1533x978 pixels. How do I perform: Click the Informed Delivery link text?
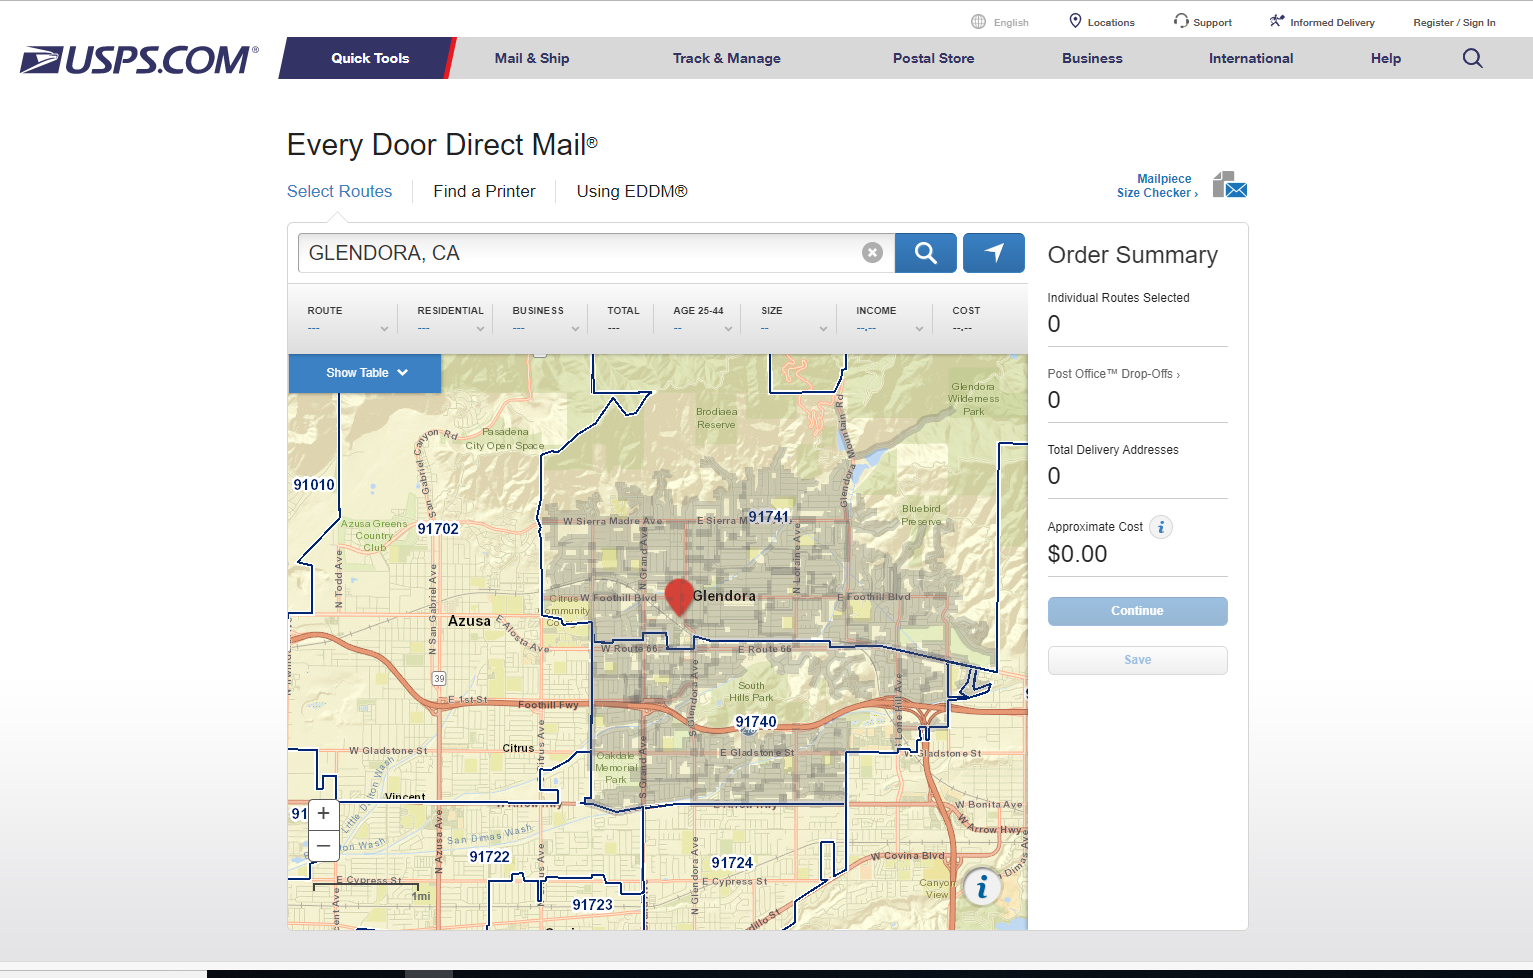(1332, 22)
